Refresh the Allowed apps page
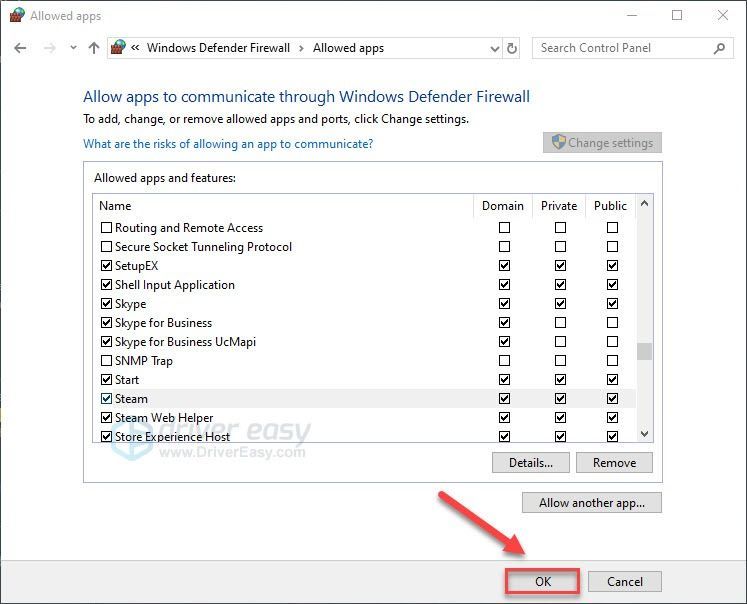 pos(511,48)
